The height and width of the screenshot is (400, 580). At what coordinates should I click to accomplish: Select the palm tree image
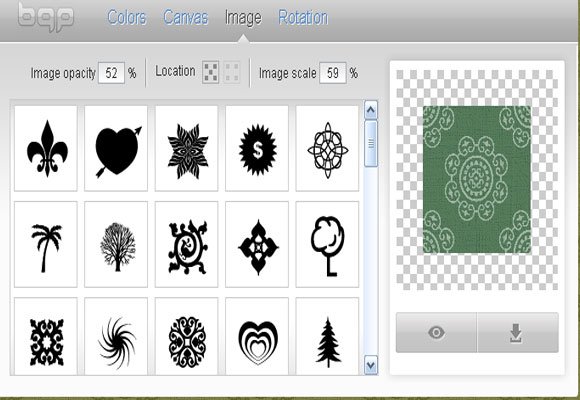coord(46,244)
